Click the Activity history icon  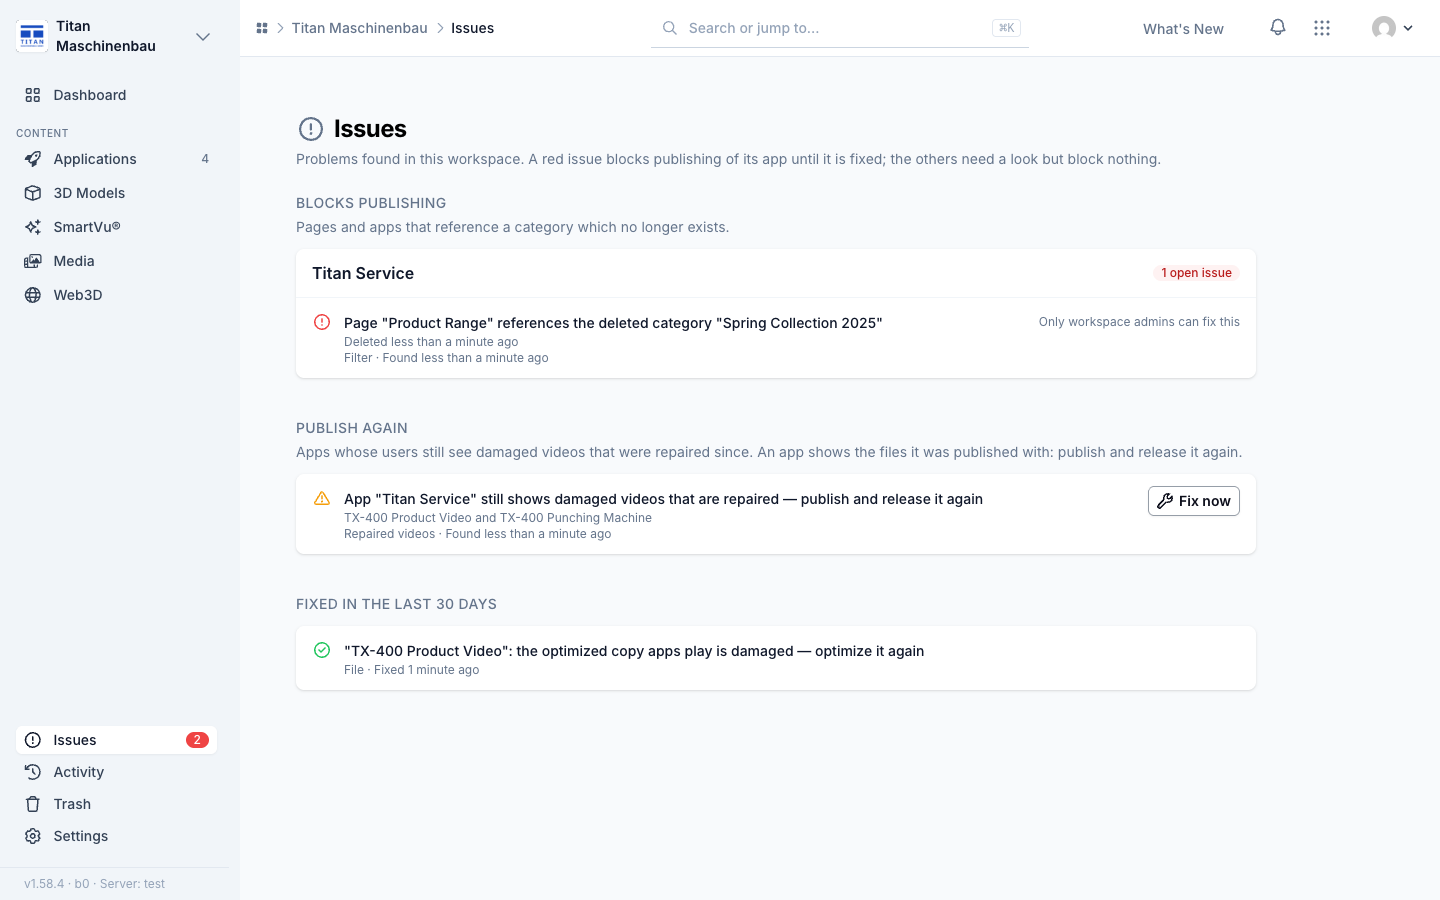(x=33, y=772)
